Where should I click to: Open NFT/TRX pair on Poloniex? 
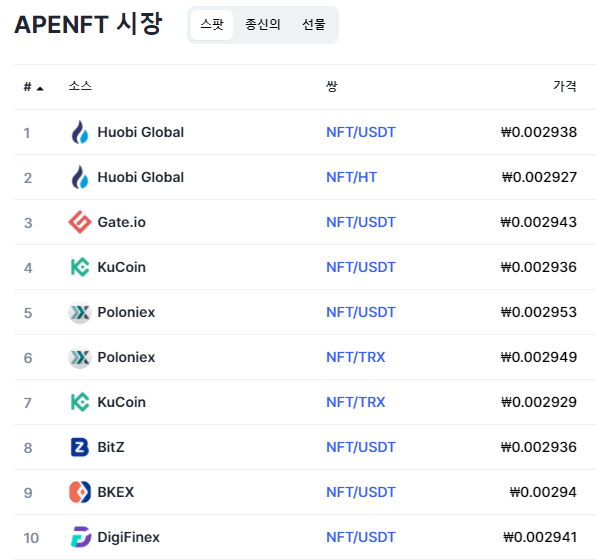tap(356, 357)
